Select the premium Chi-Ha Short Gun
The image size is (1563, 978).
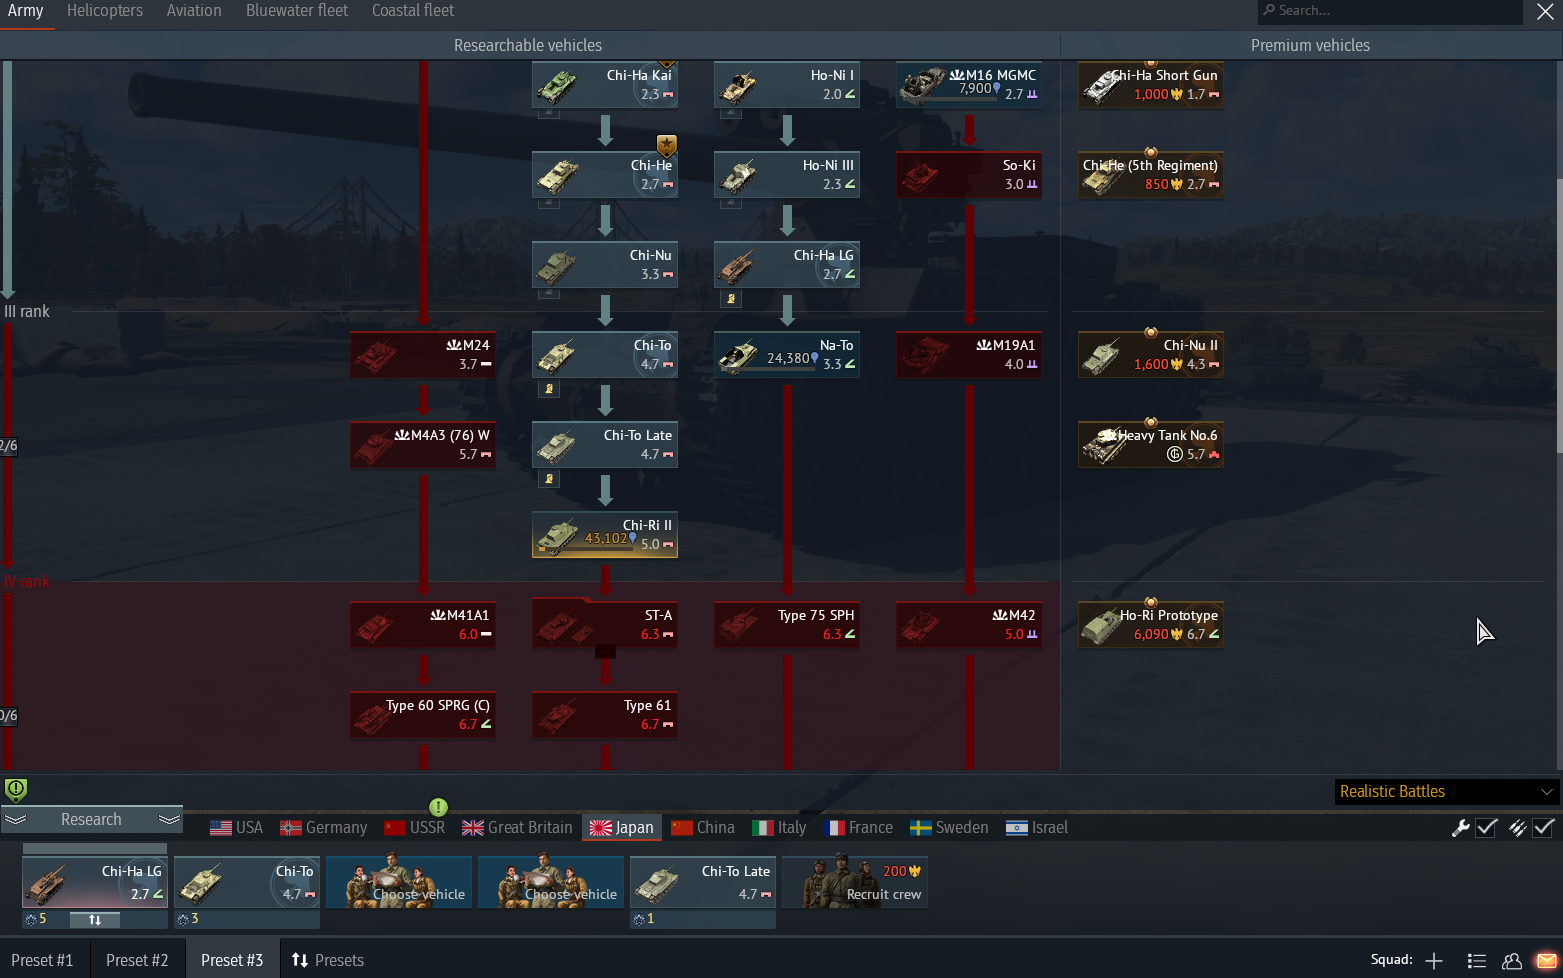click(x=1151, y=85)
